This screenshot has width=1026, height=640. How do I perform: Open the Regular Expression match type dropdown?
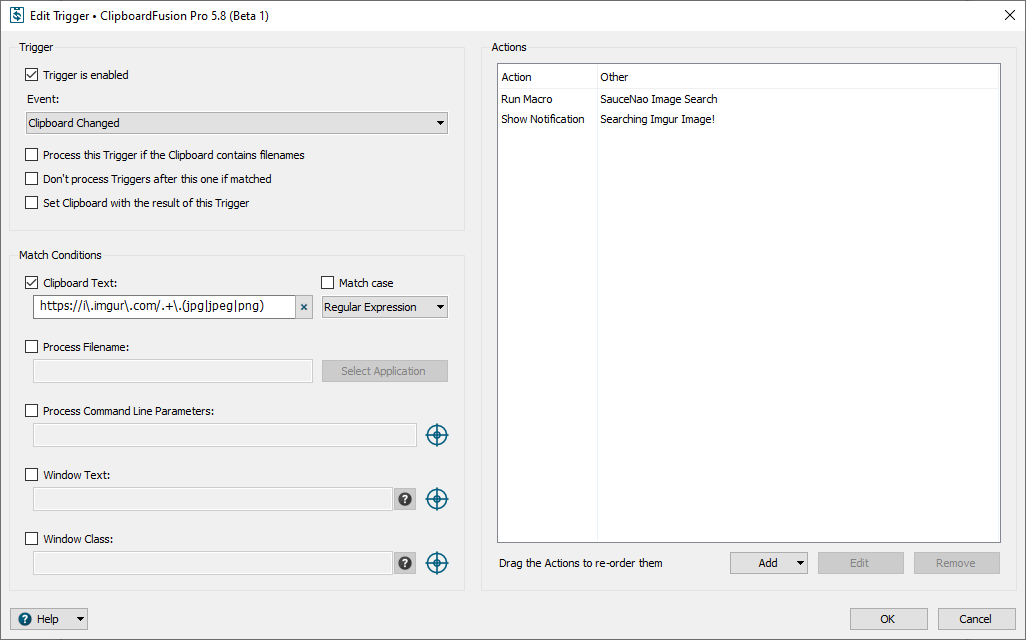384,307
